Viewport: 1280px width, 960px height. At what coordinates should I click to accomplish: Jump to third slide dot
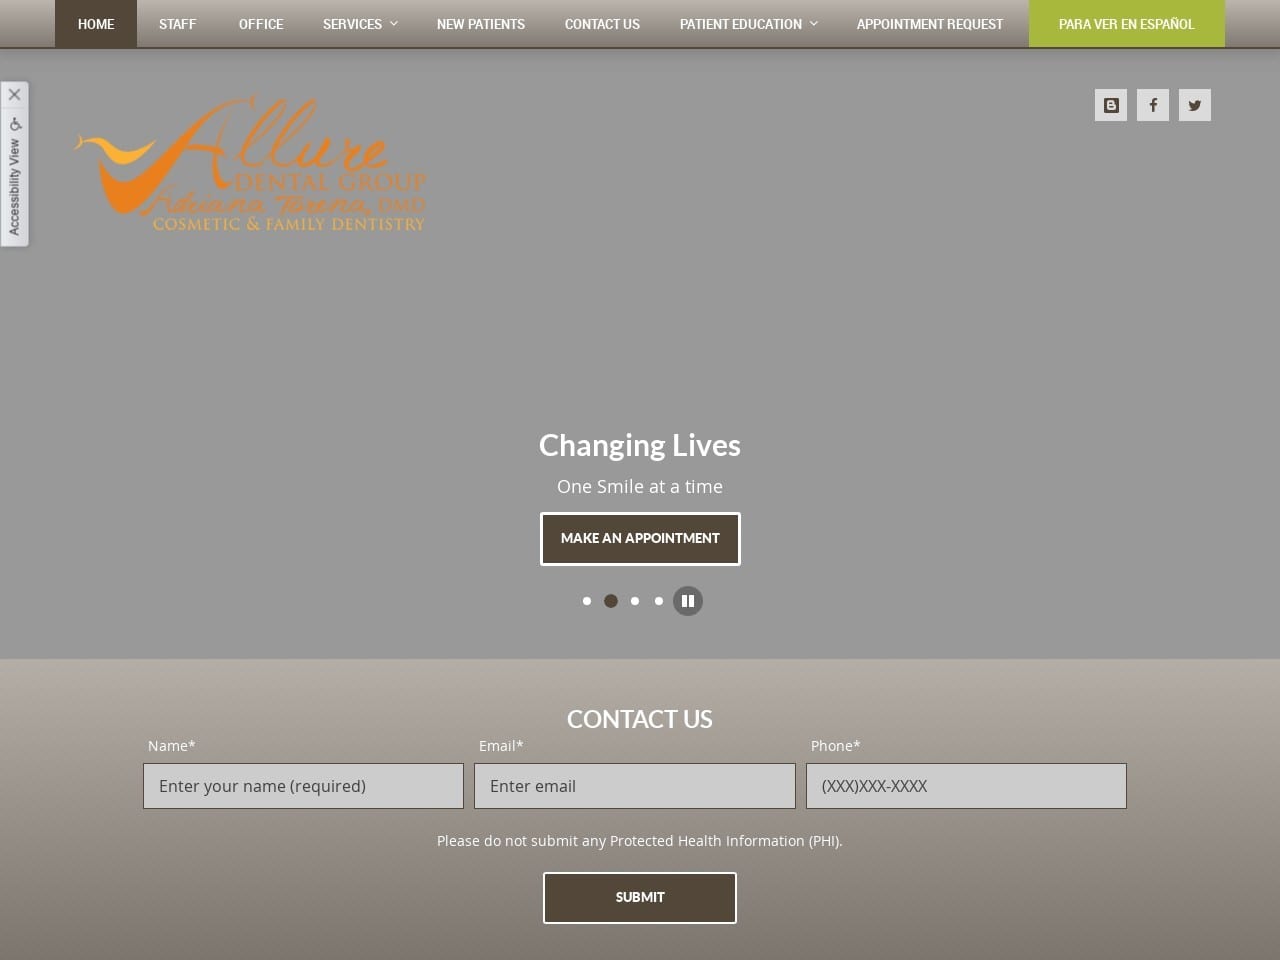tap(635, 601)
